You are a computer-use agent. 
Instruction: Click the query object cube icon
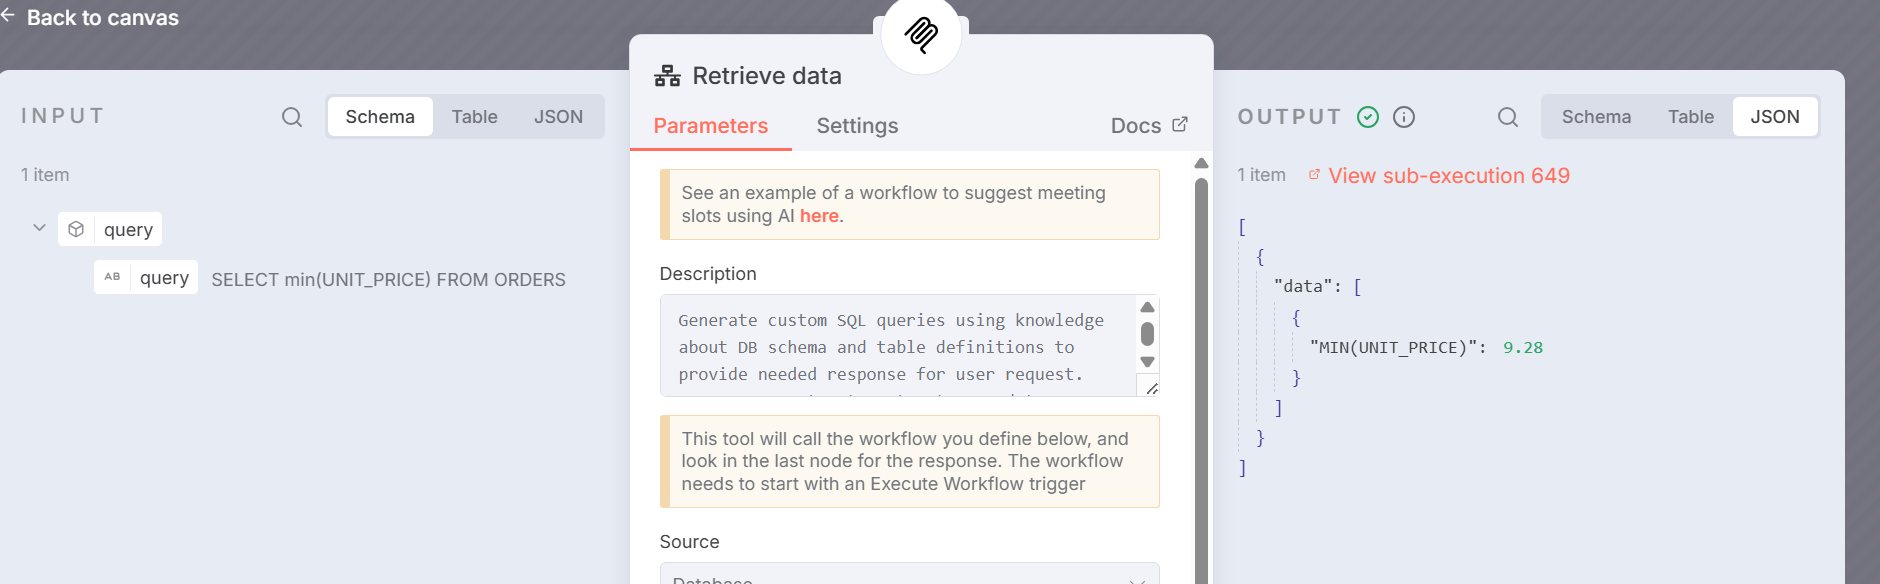76,229
